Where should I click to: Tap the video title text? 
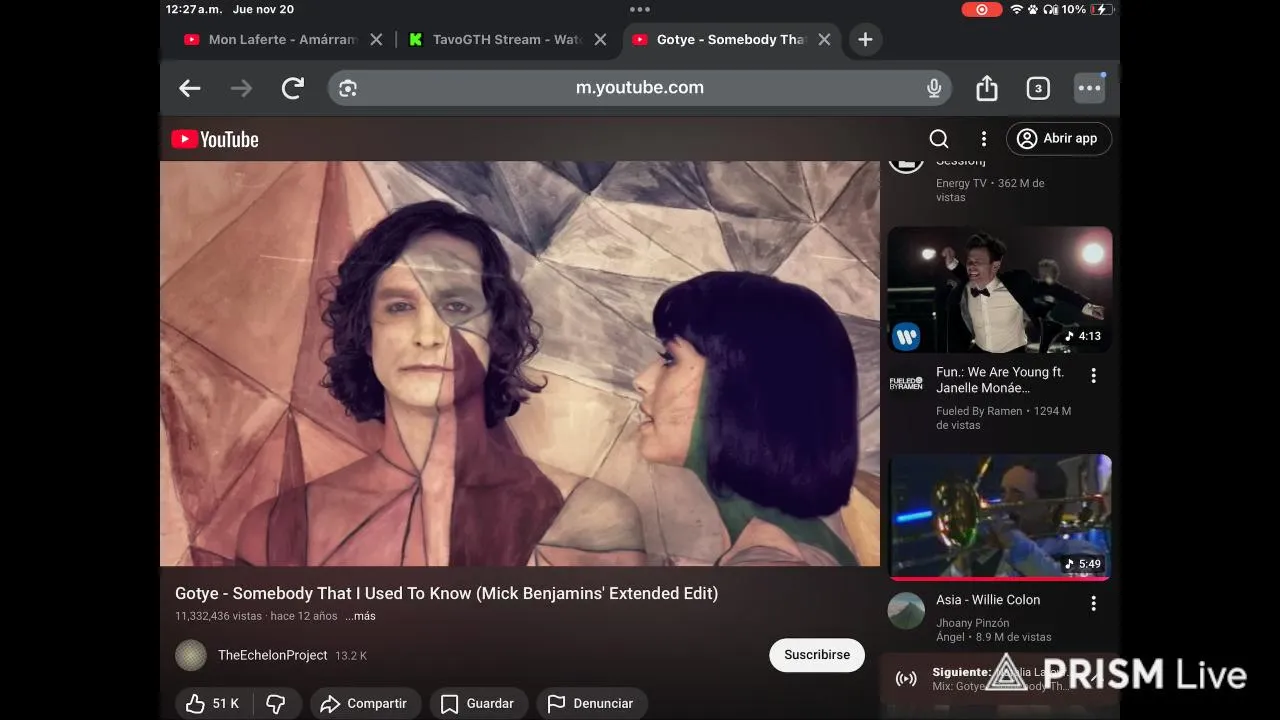pyautogui.click(x=446, y=593)
